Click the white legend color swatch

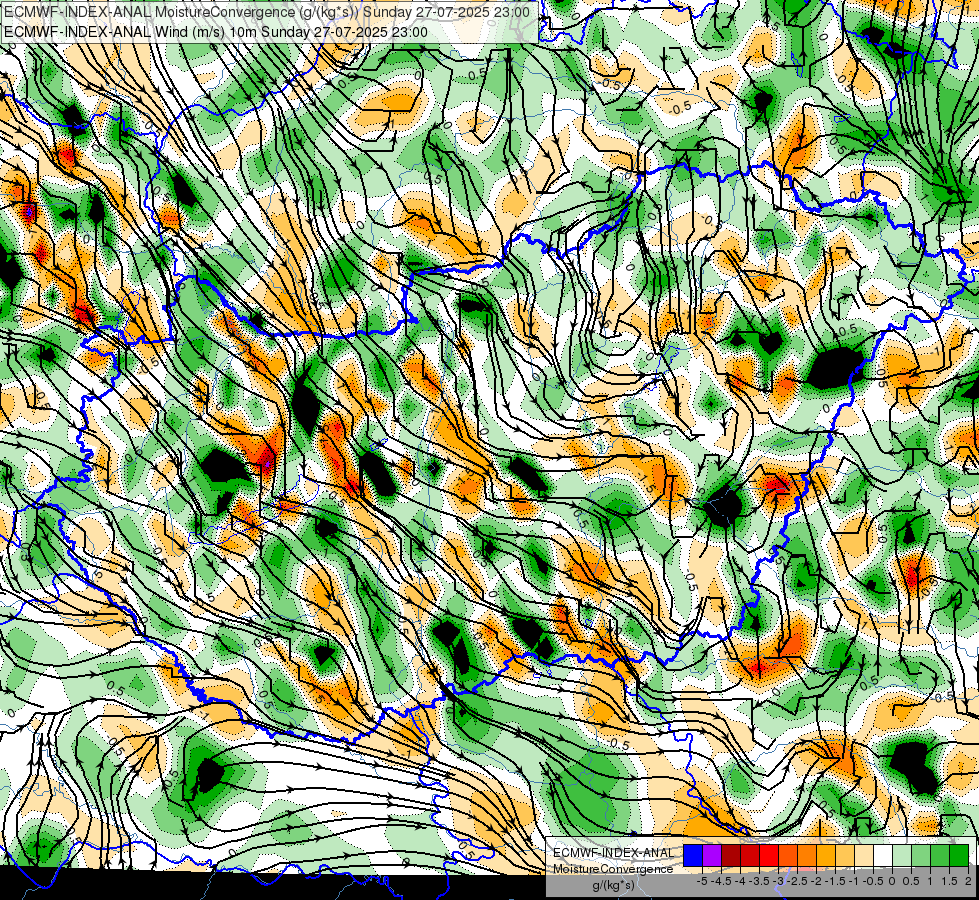(883, 855)
